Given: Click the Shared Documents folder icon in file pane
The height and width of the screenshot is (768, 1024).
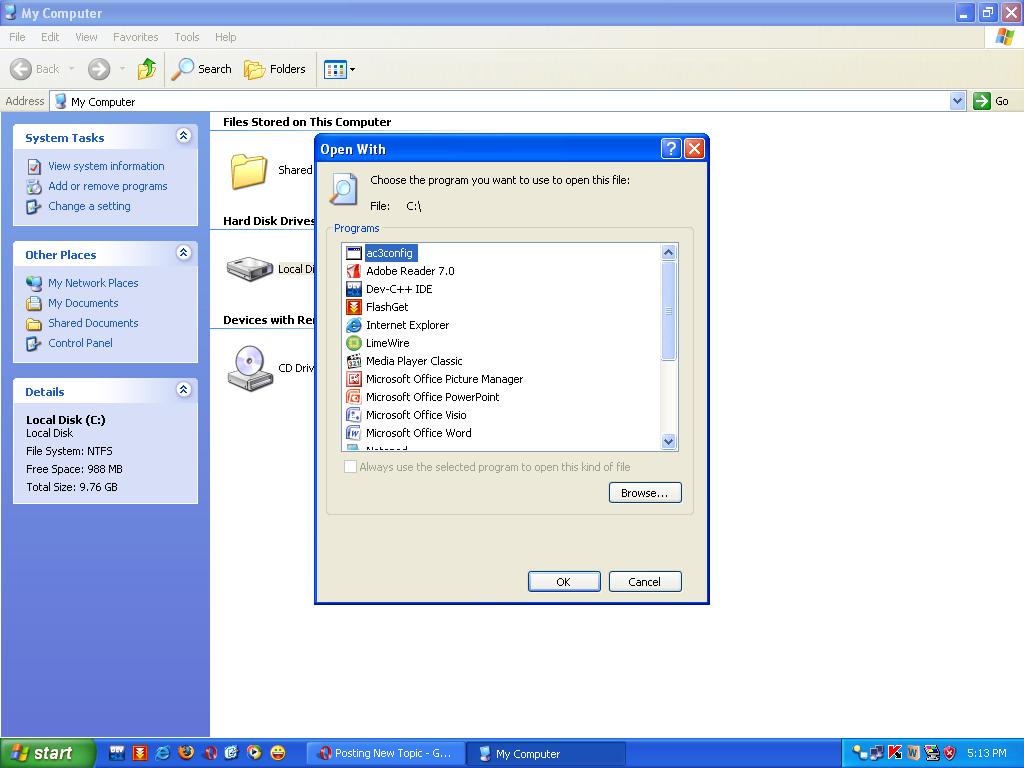Looking at the screenshot, I should click(248, 170).
